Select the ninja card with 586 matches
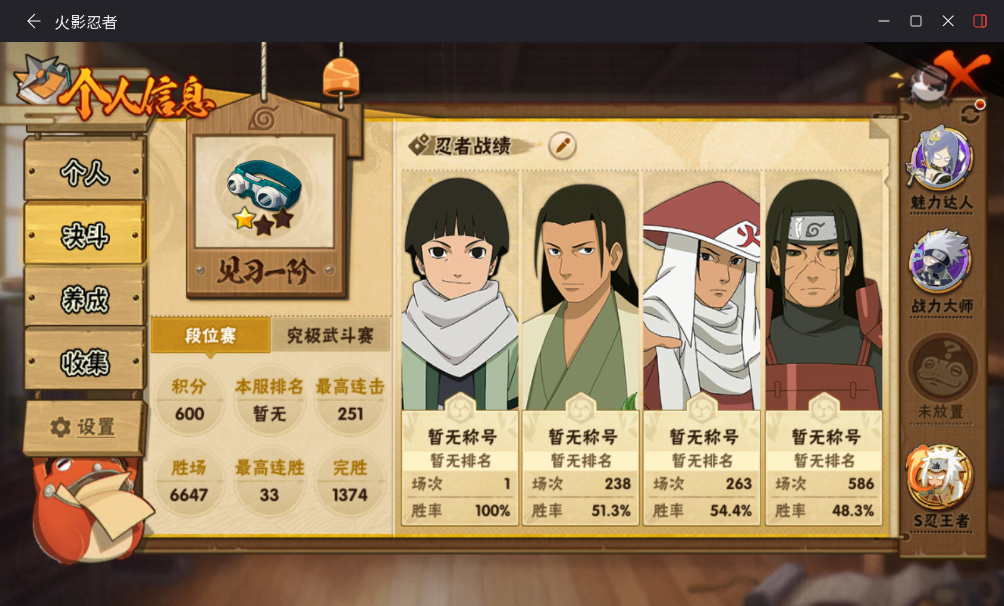 pos(823,349)
